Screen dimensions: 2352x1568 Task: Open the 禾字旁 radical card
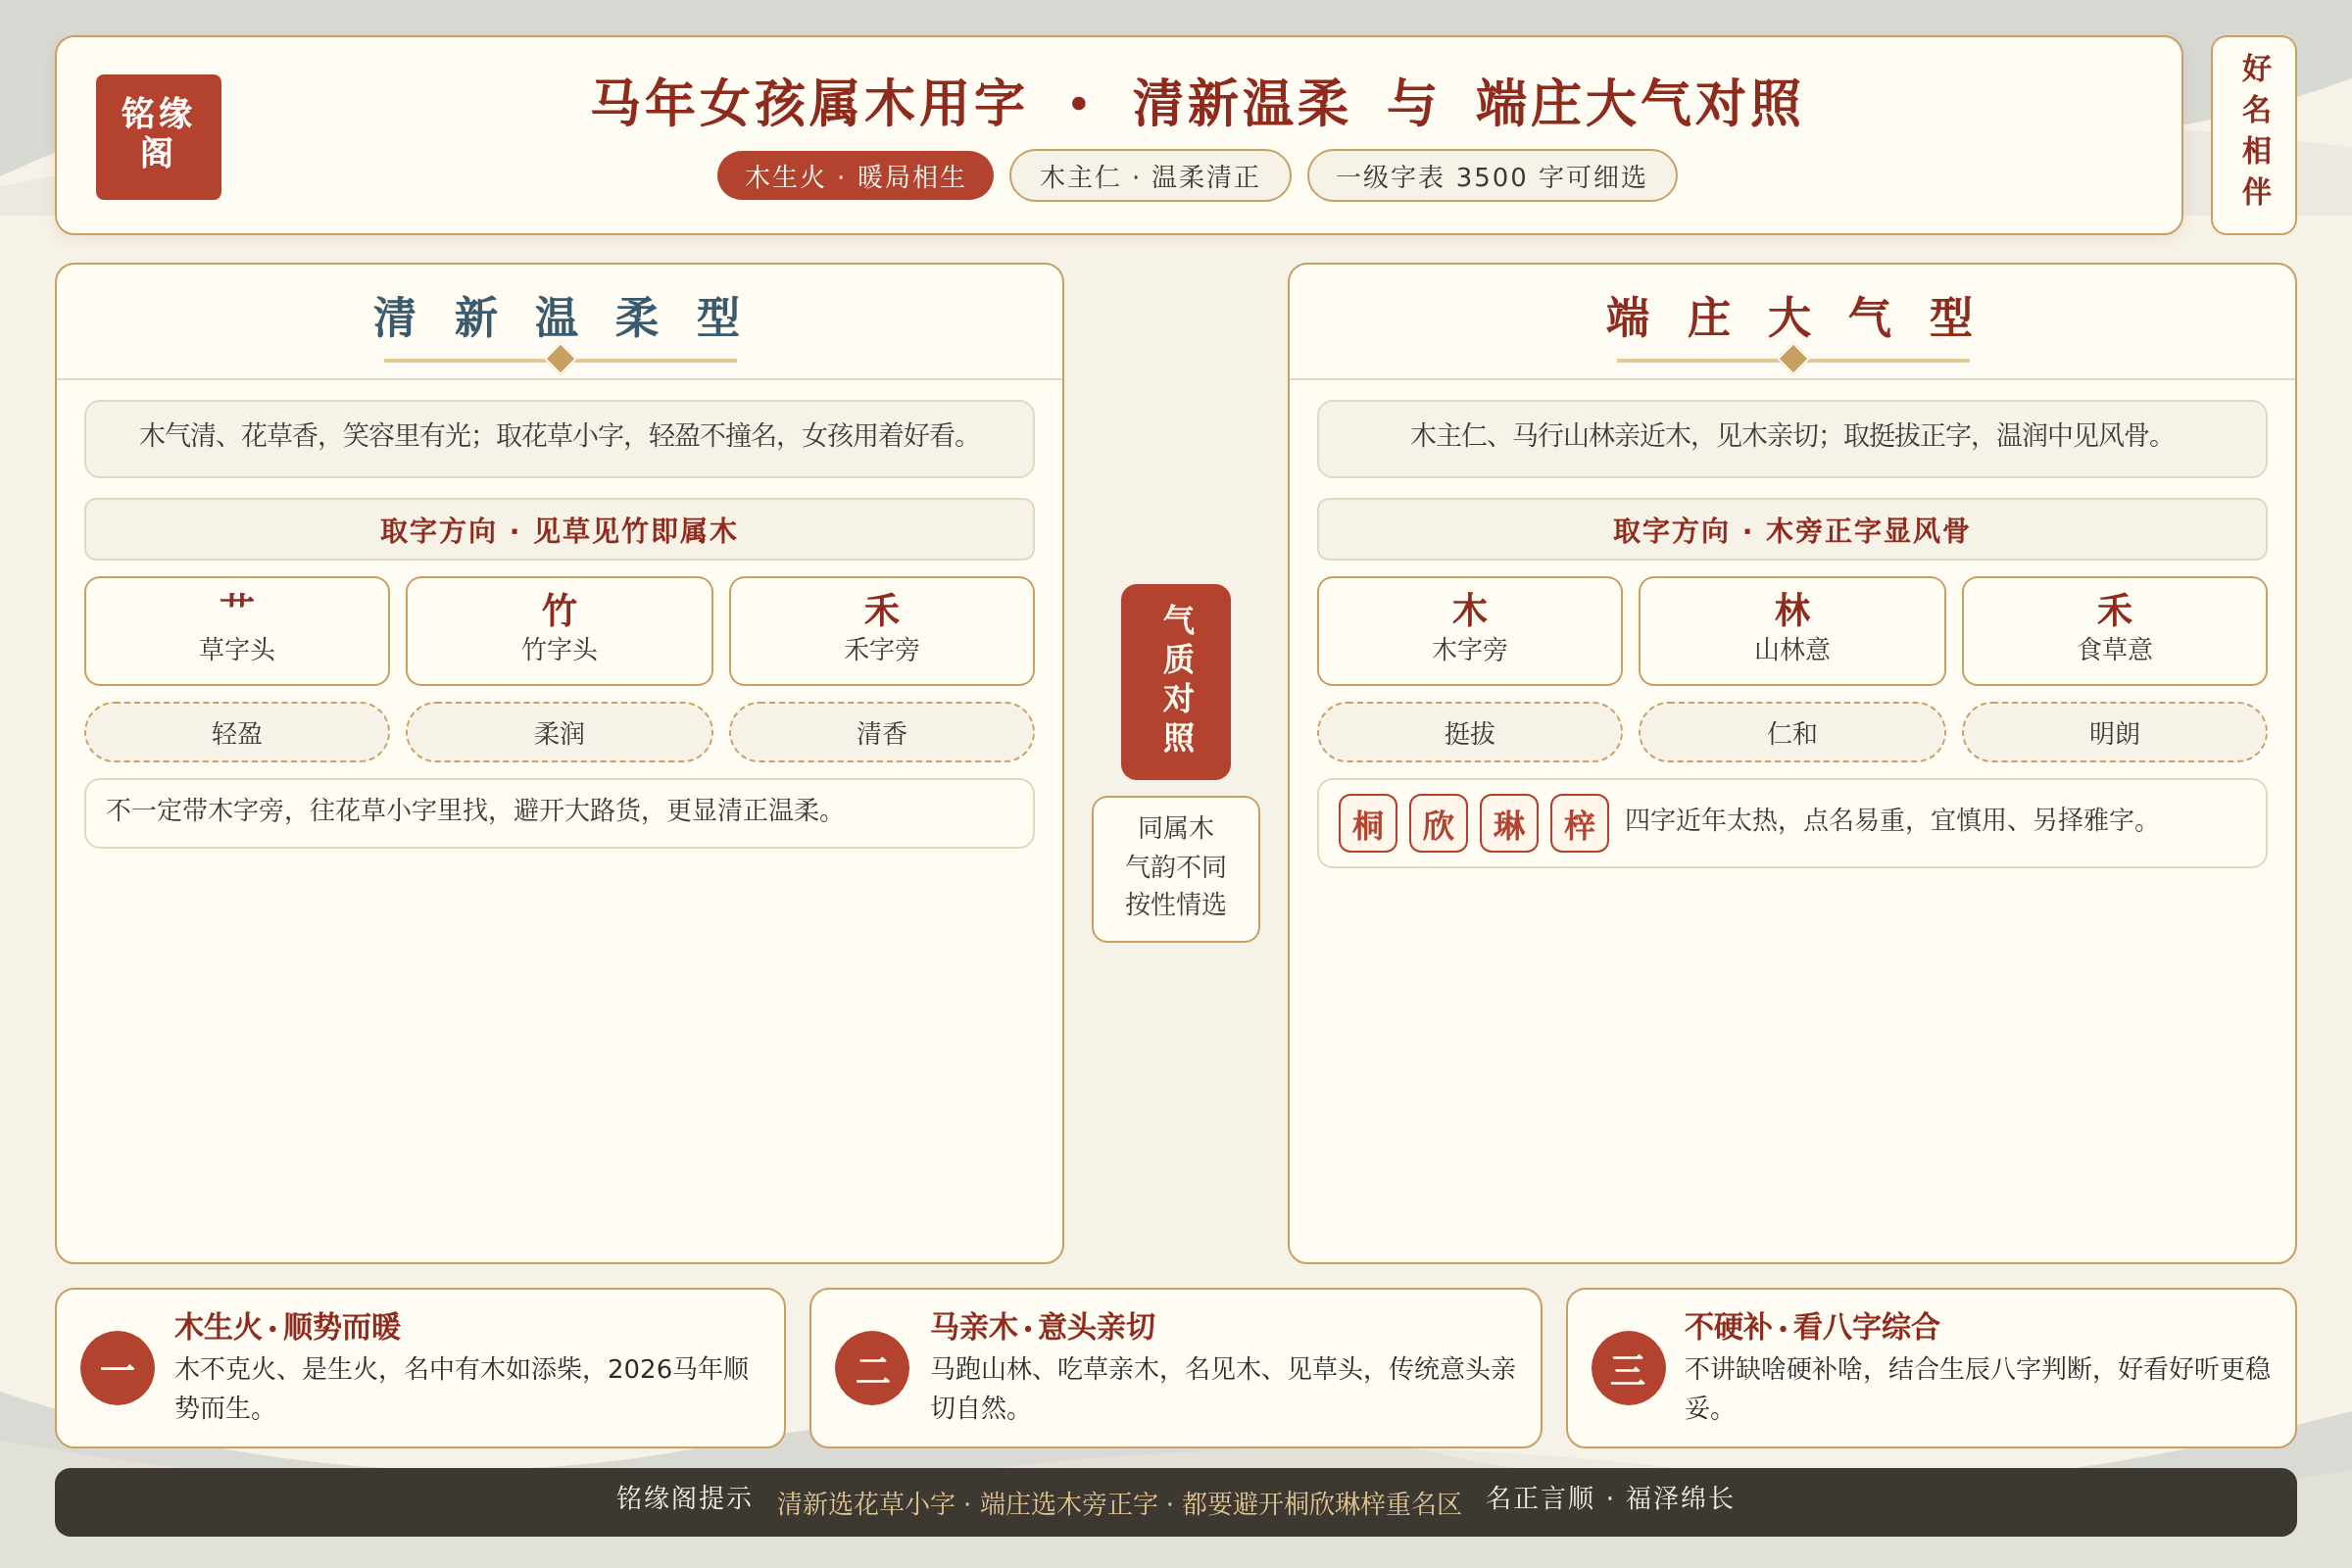click(x=881, y=631)
